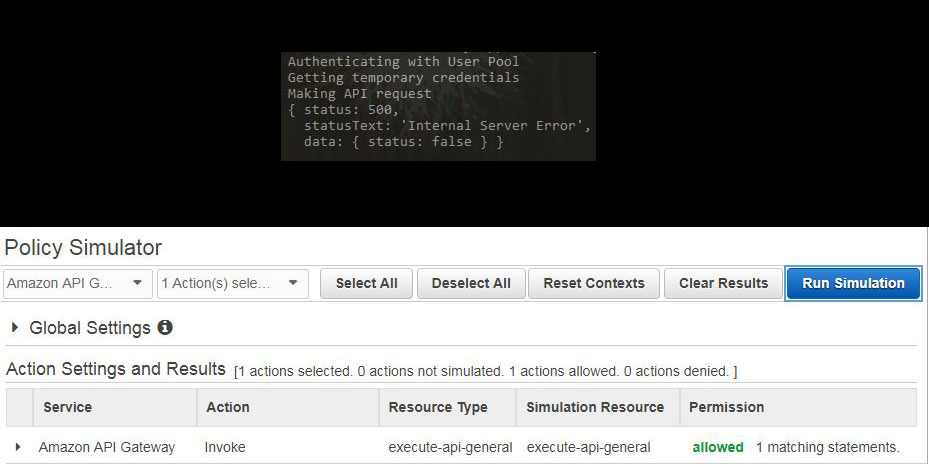Click the Select All button
This screenshot has width=929, height=464.
(x=366, y=283)
